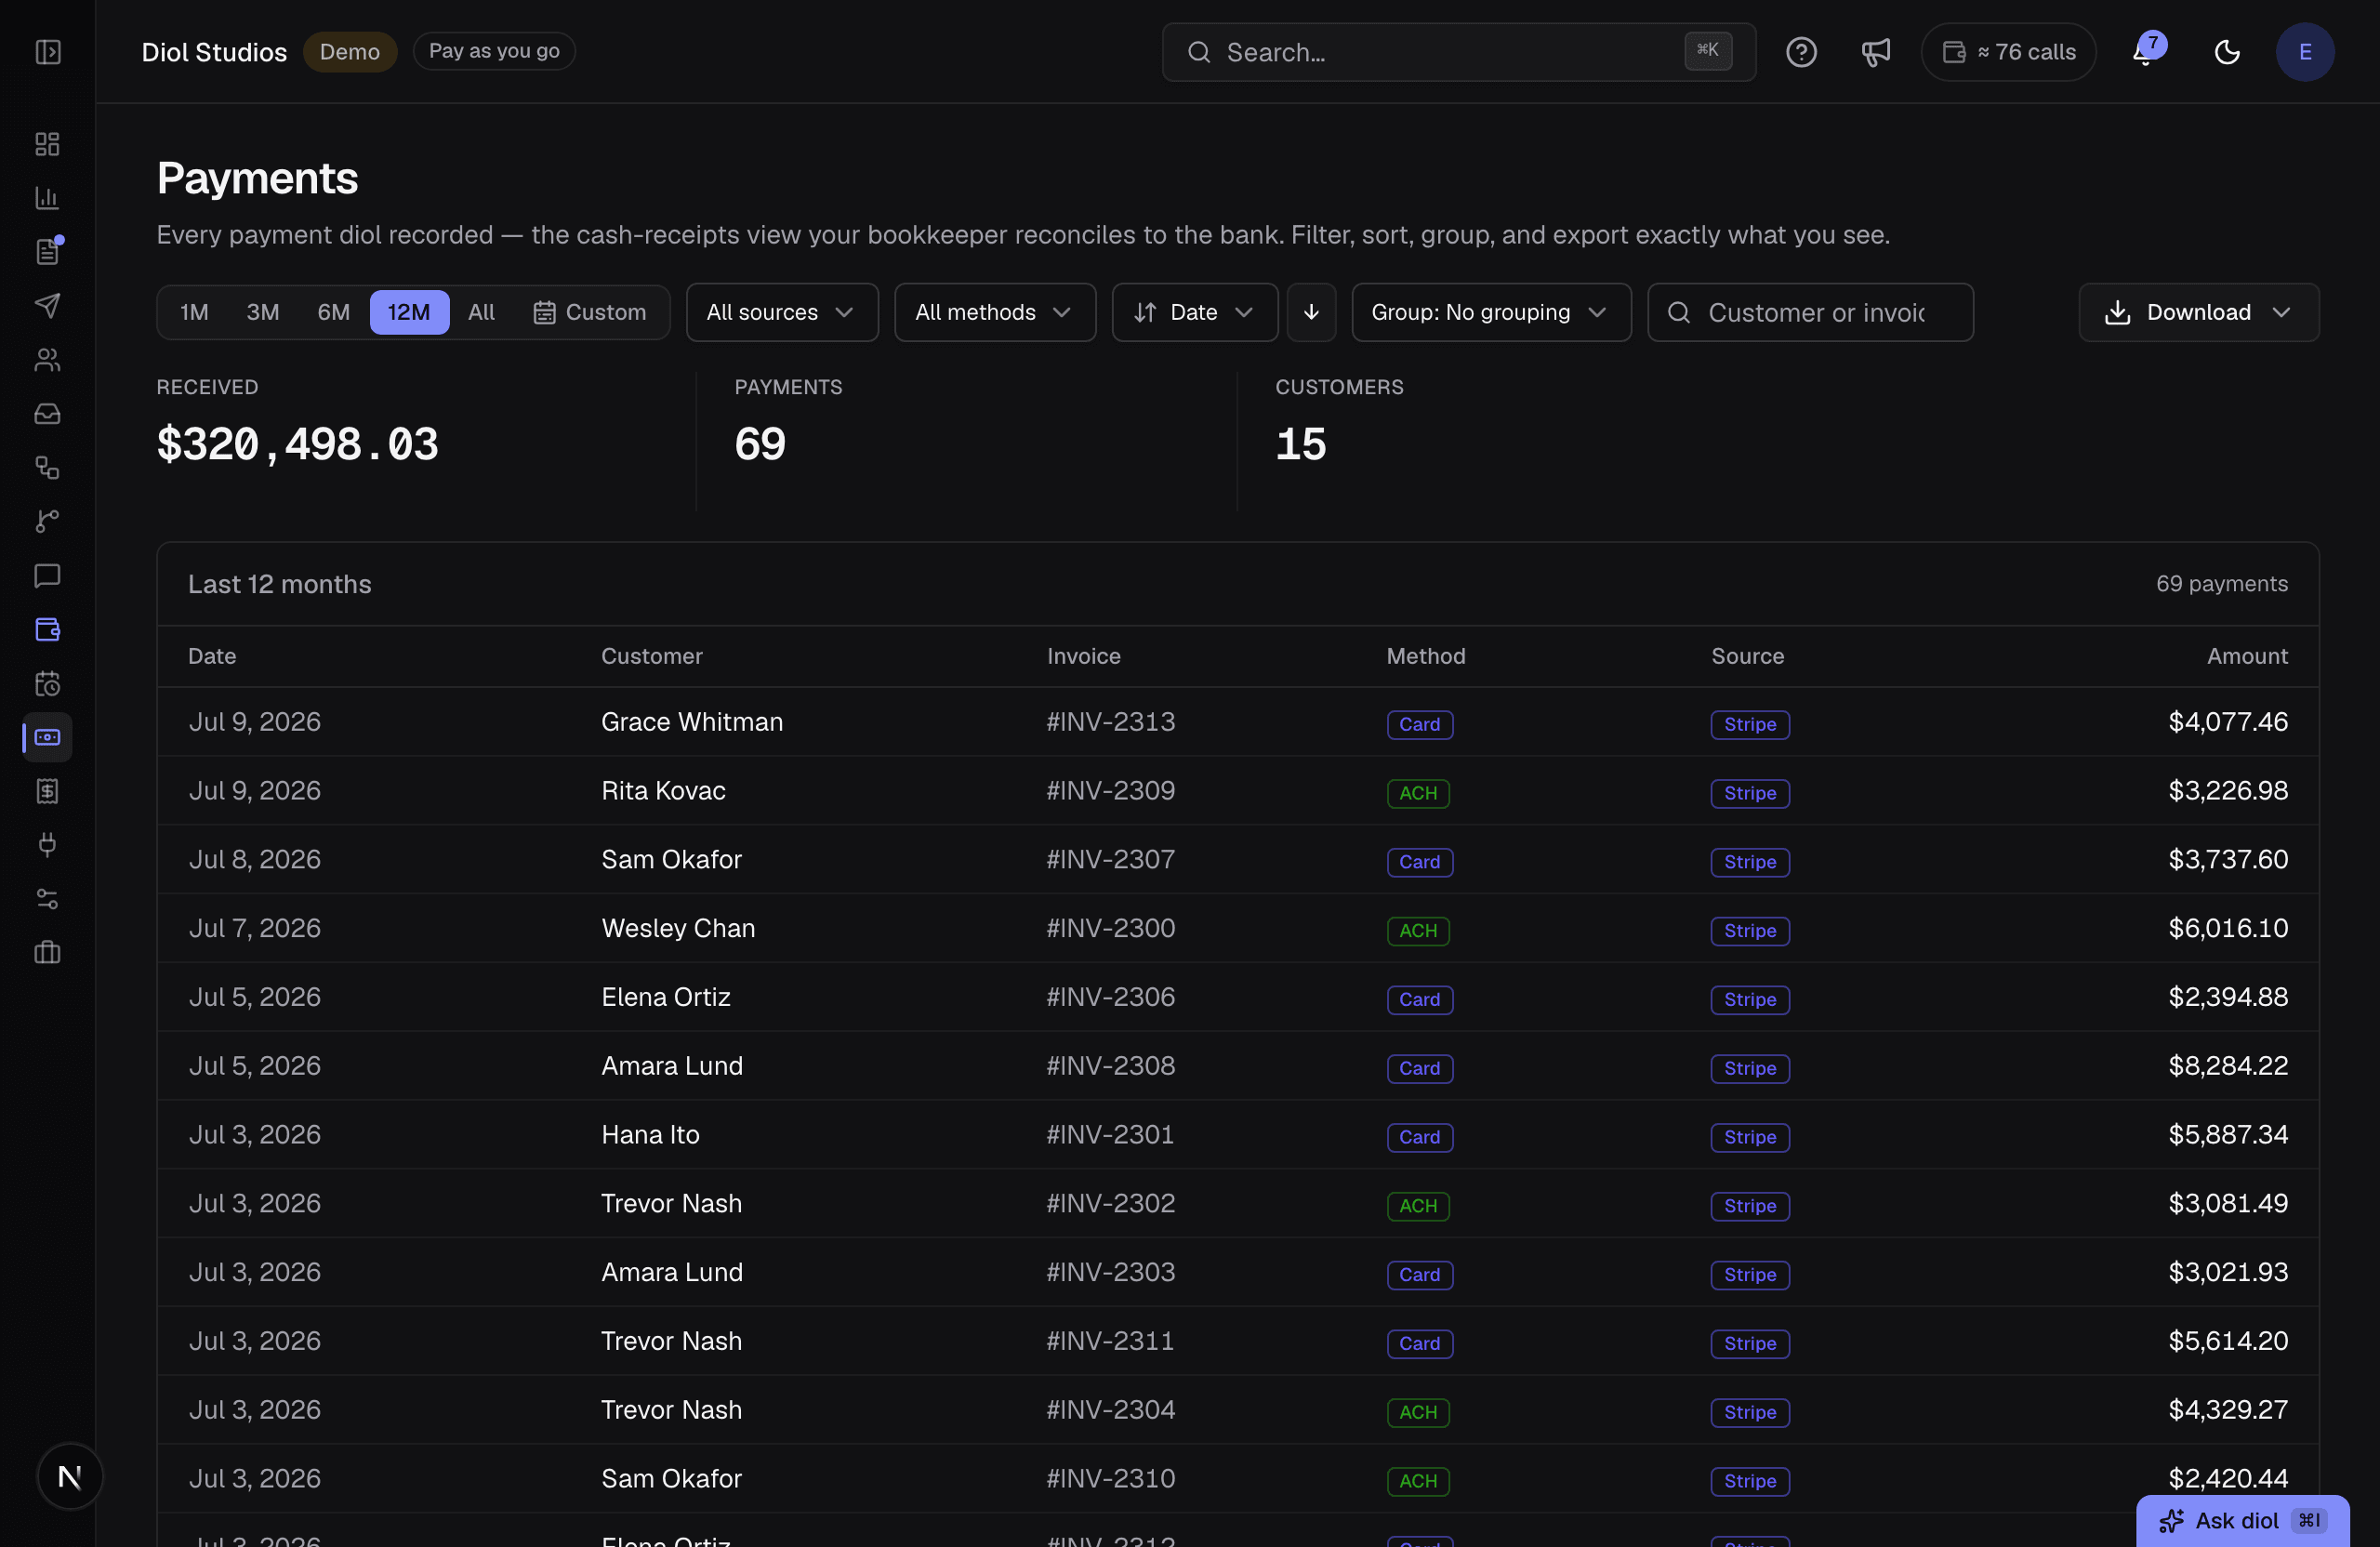Click invoice #INV-2311

pyautogui.click(x=1110, y=1340)
